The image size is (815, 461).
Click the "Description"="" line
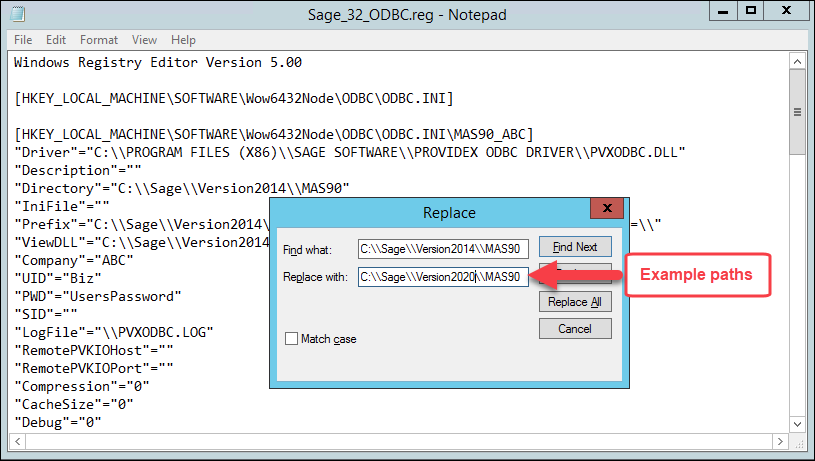(78, 171)
